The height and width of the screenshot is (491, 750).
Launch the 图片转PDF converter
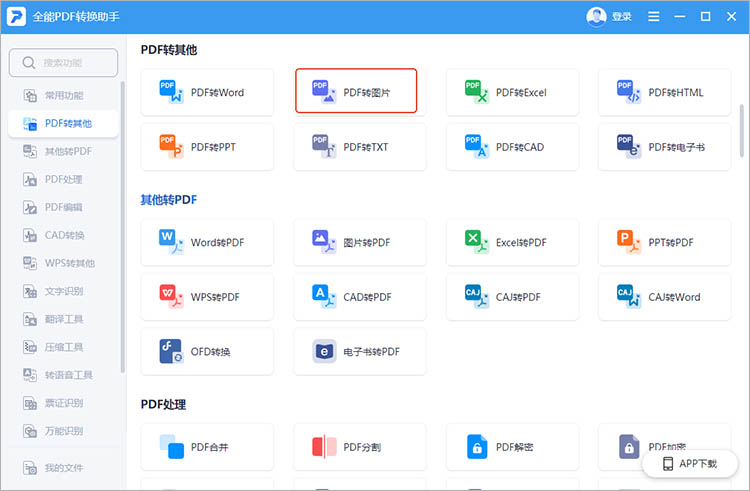(360, 242)
